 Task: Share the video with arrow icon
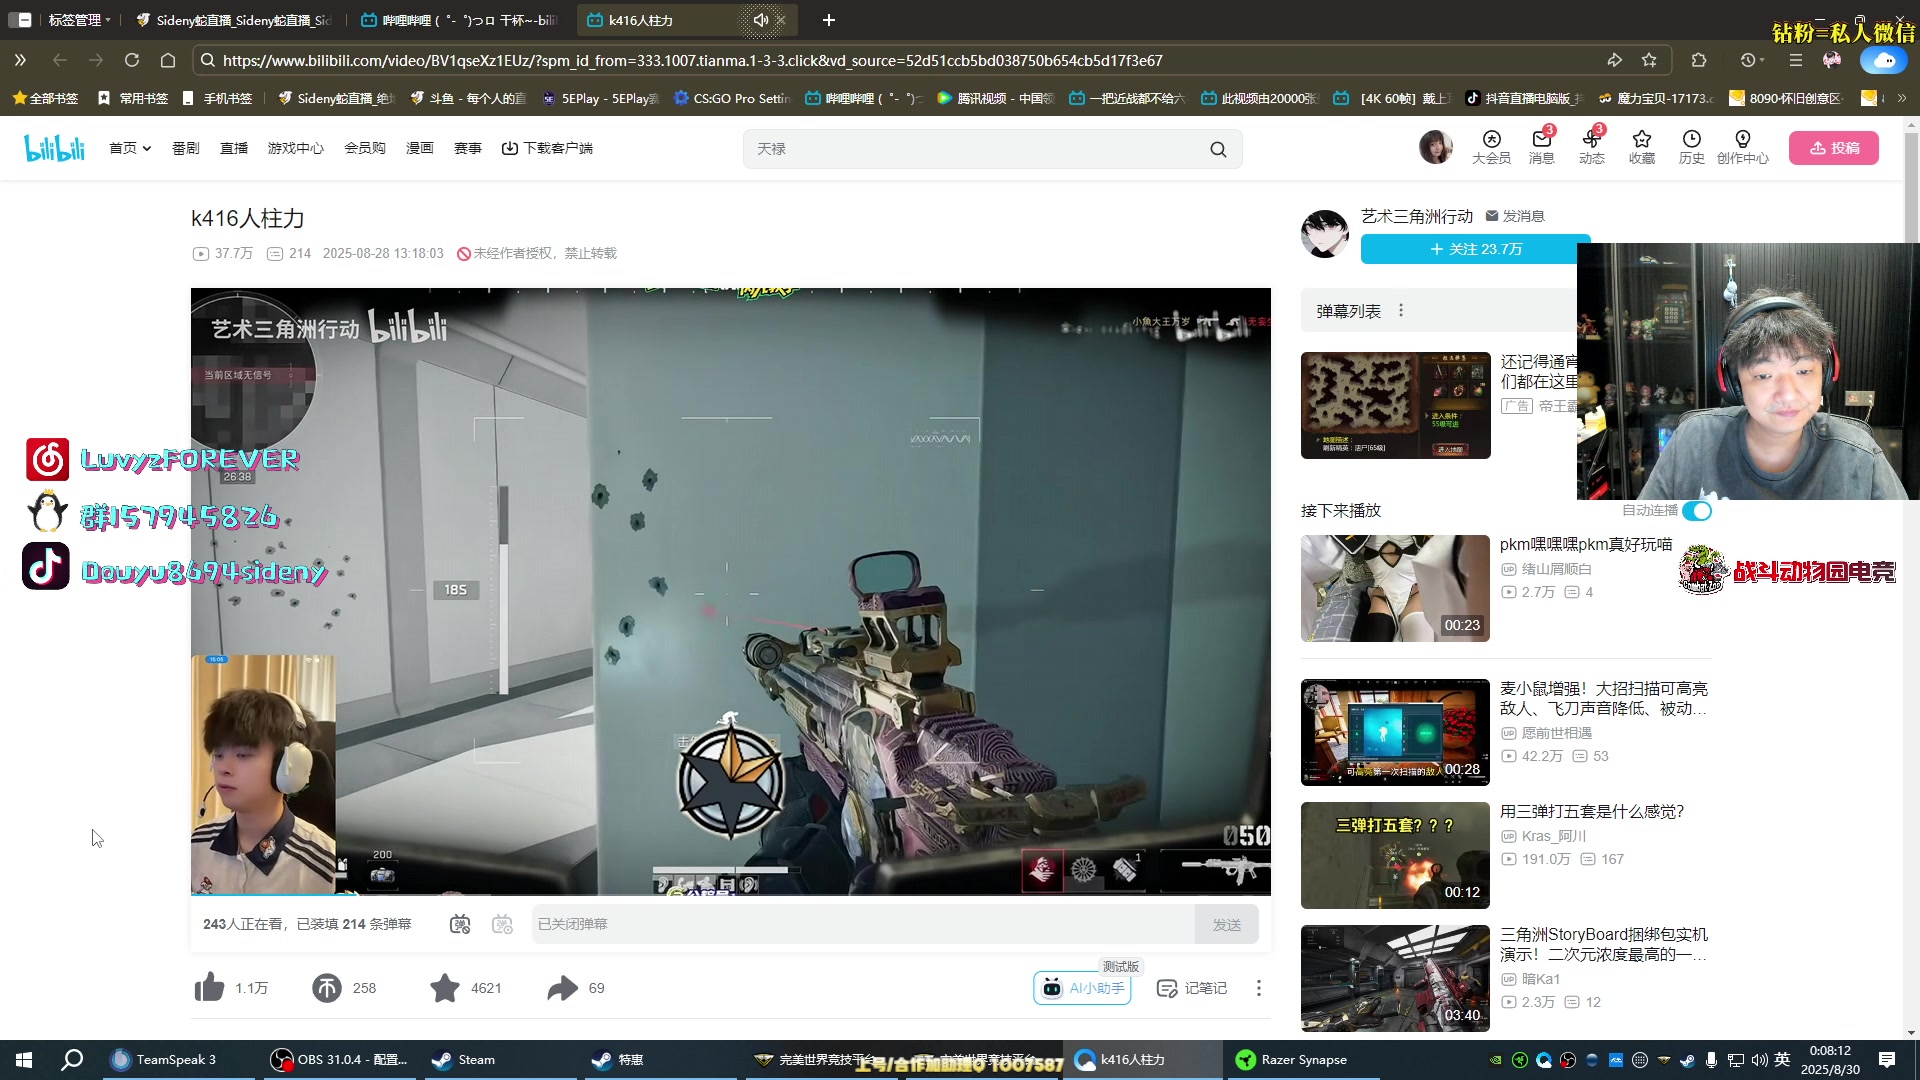pyautogui.click(x=562, y=987)
